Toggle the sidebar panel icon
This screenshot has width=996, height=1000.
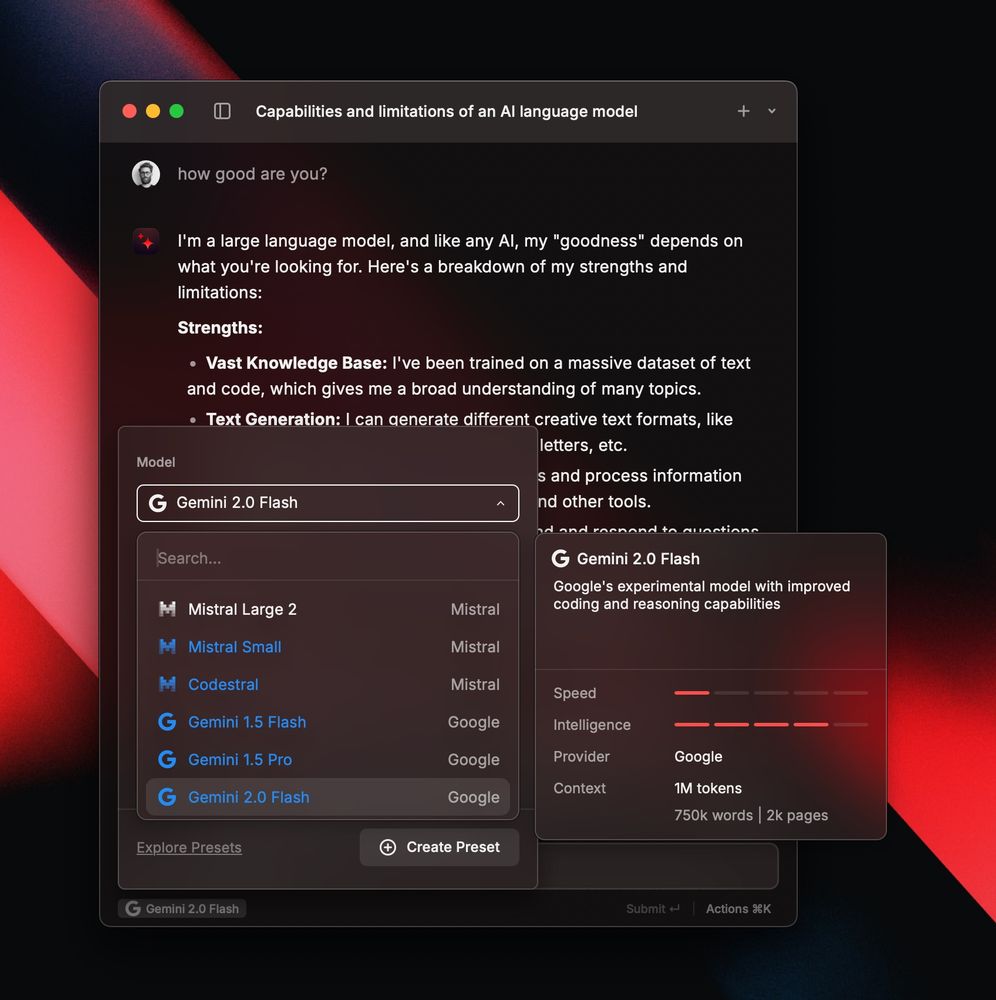[x=222, y=111]
